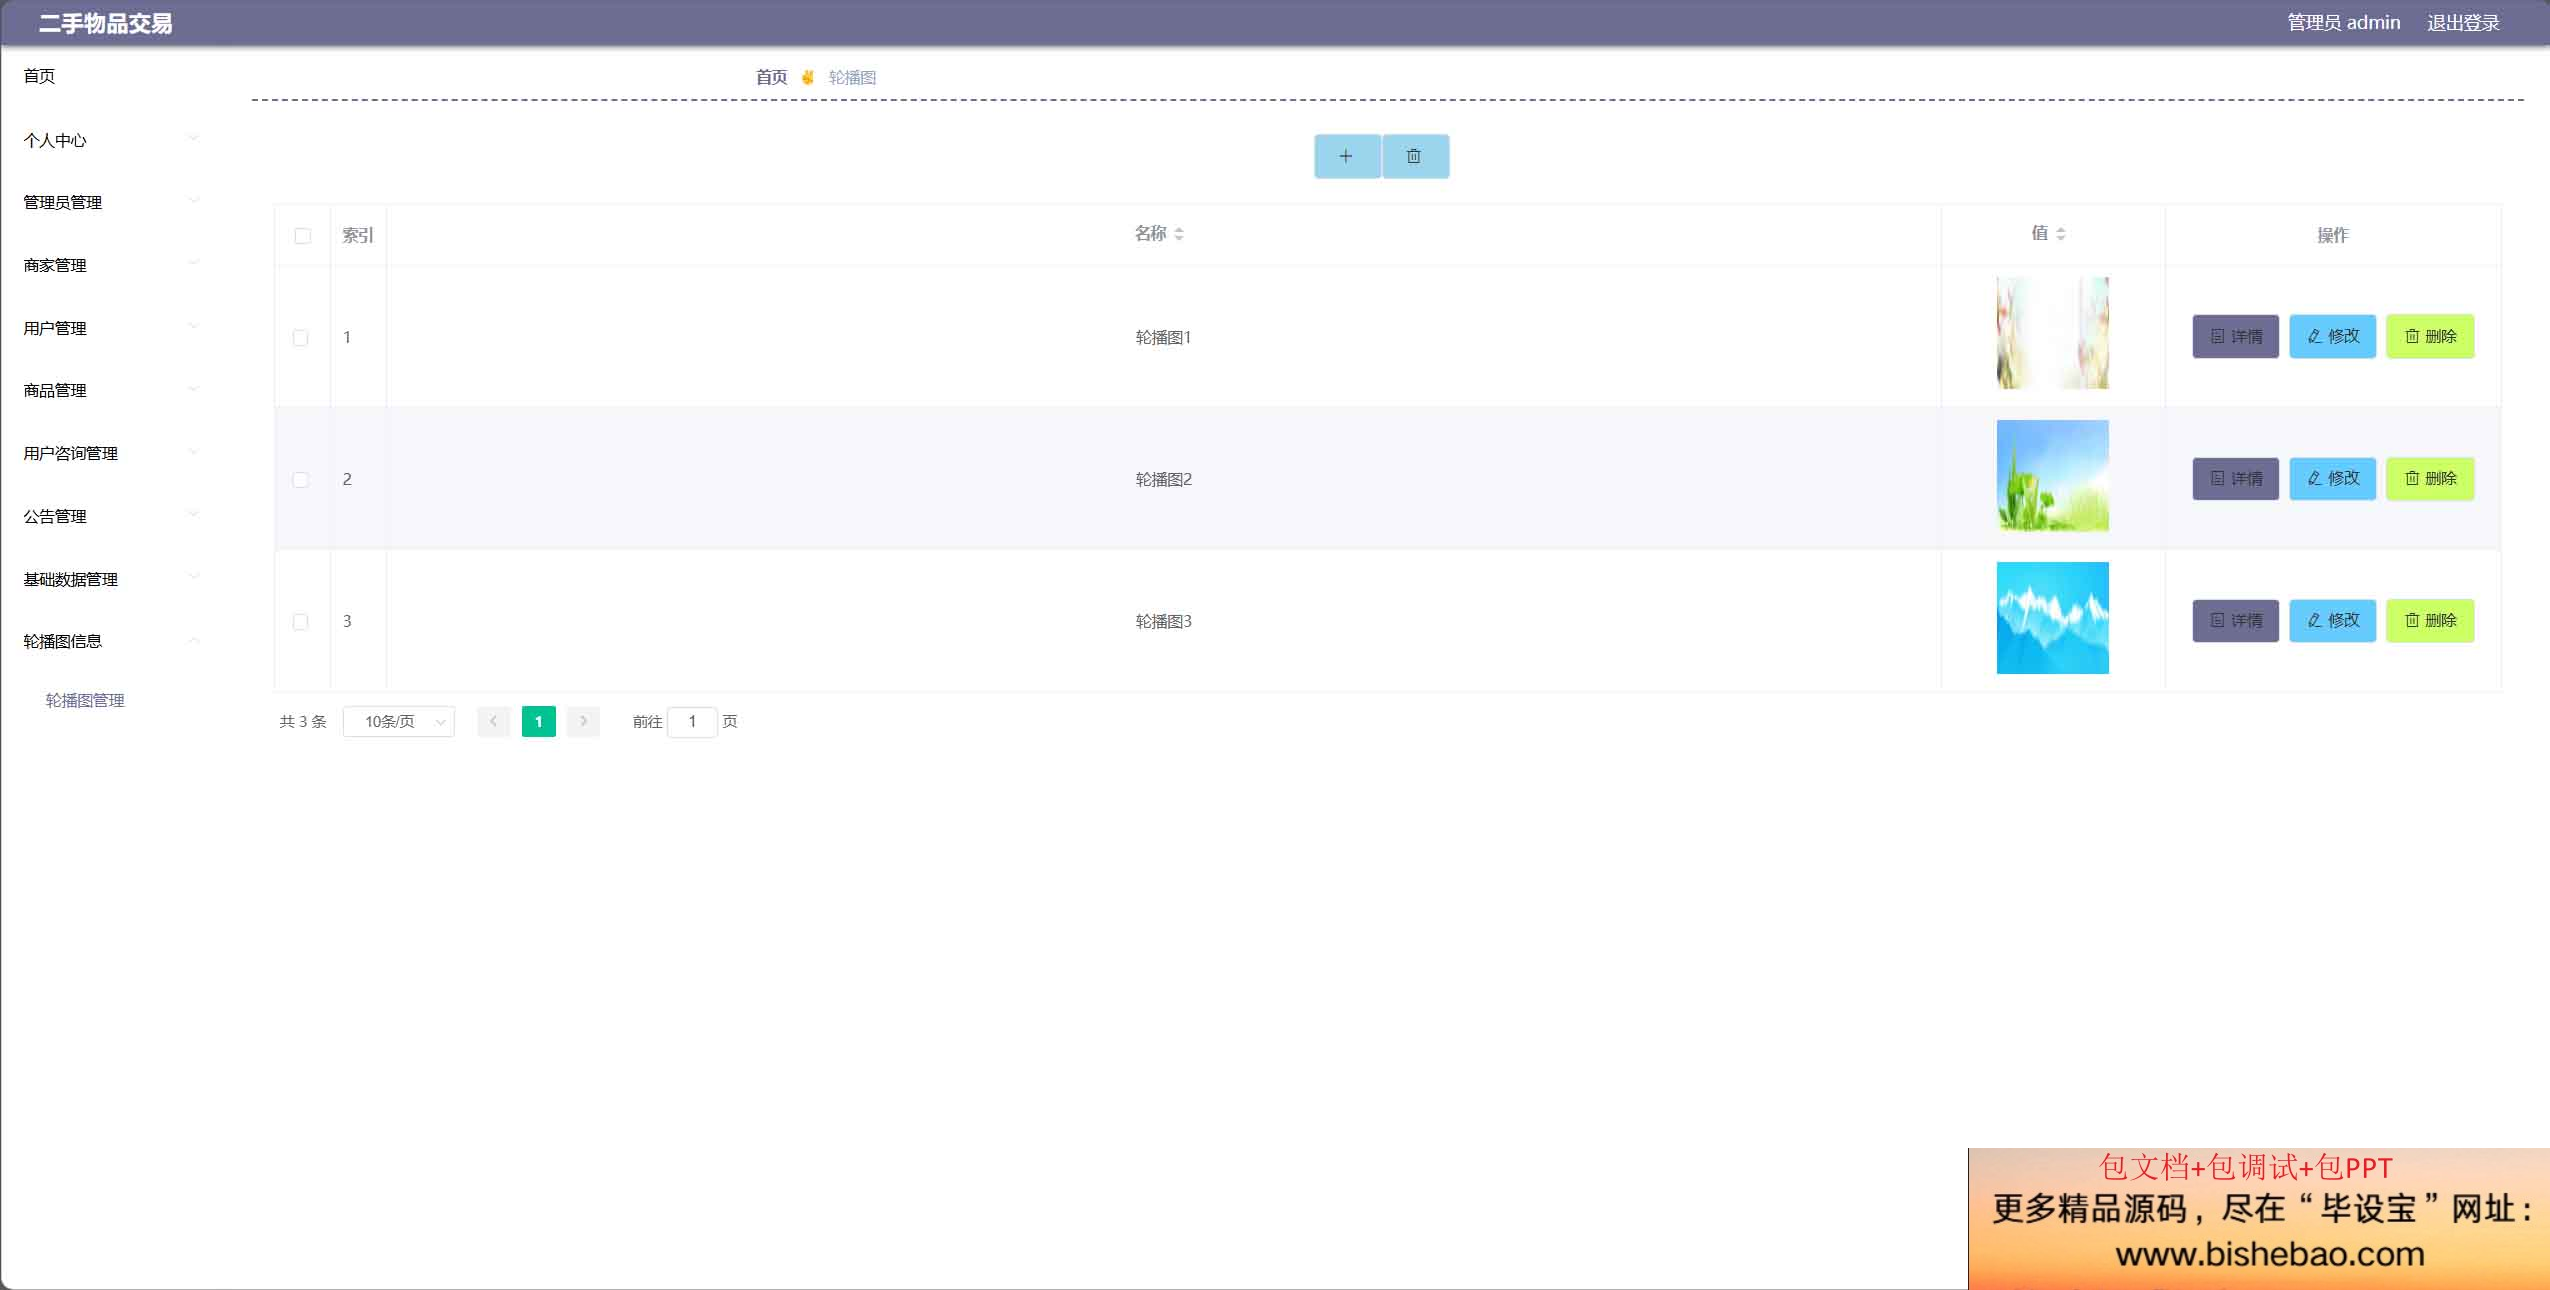Click 删除 for 轮播图1

tap(2430, 336)
